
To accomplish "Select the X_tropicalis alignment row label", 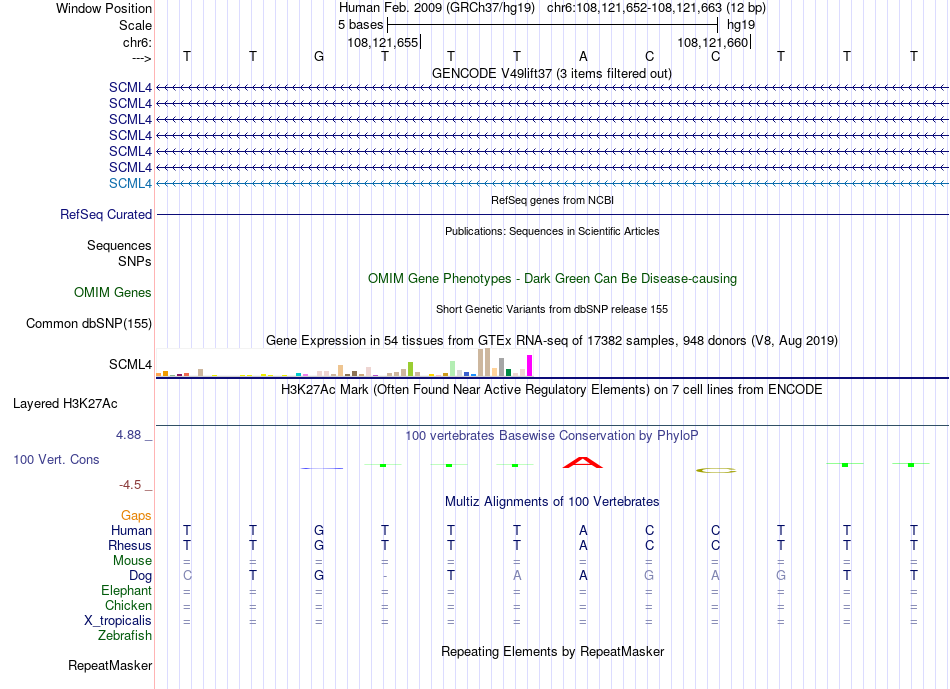I will [x=118, y=621].
